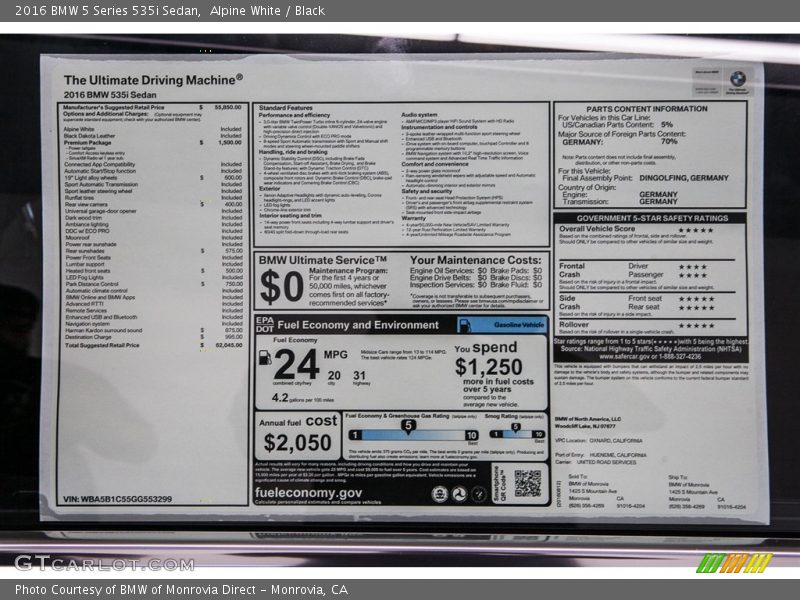
Task: Click the marker 5 on Greenhouse Gas Rating scale
Action: tap(408, 427)
